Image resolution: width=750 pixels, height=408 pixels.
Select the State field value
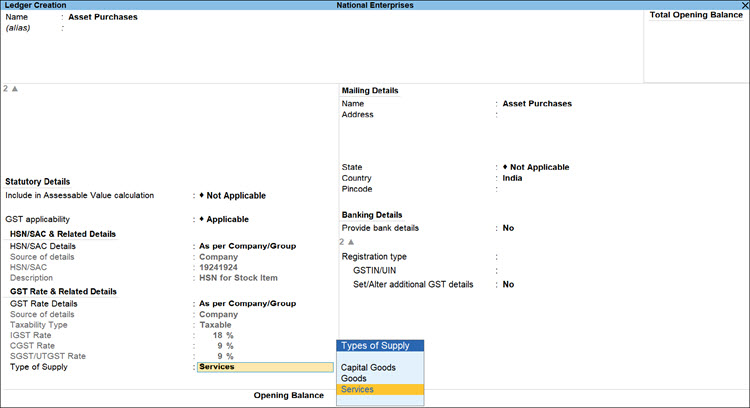539,167
